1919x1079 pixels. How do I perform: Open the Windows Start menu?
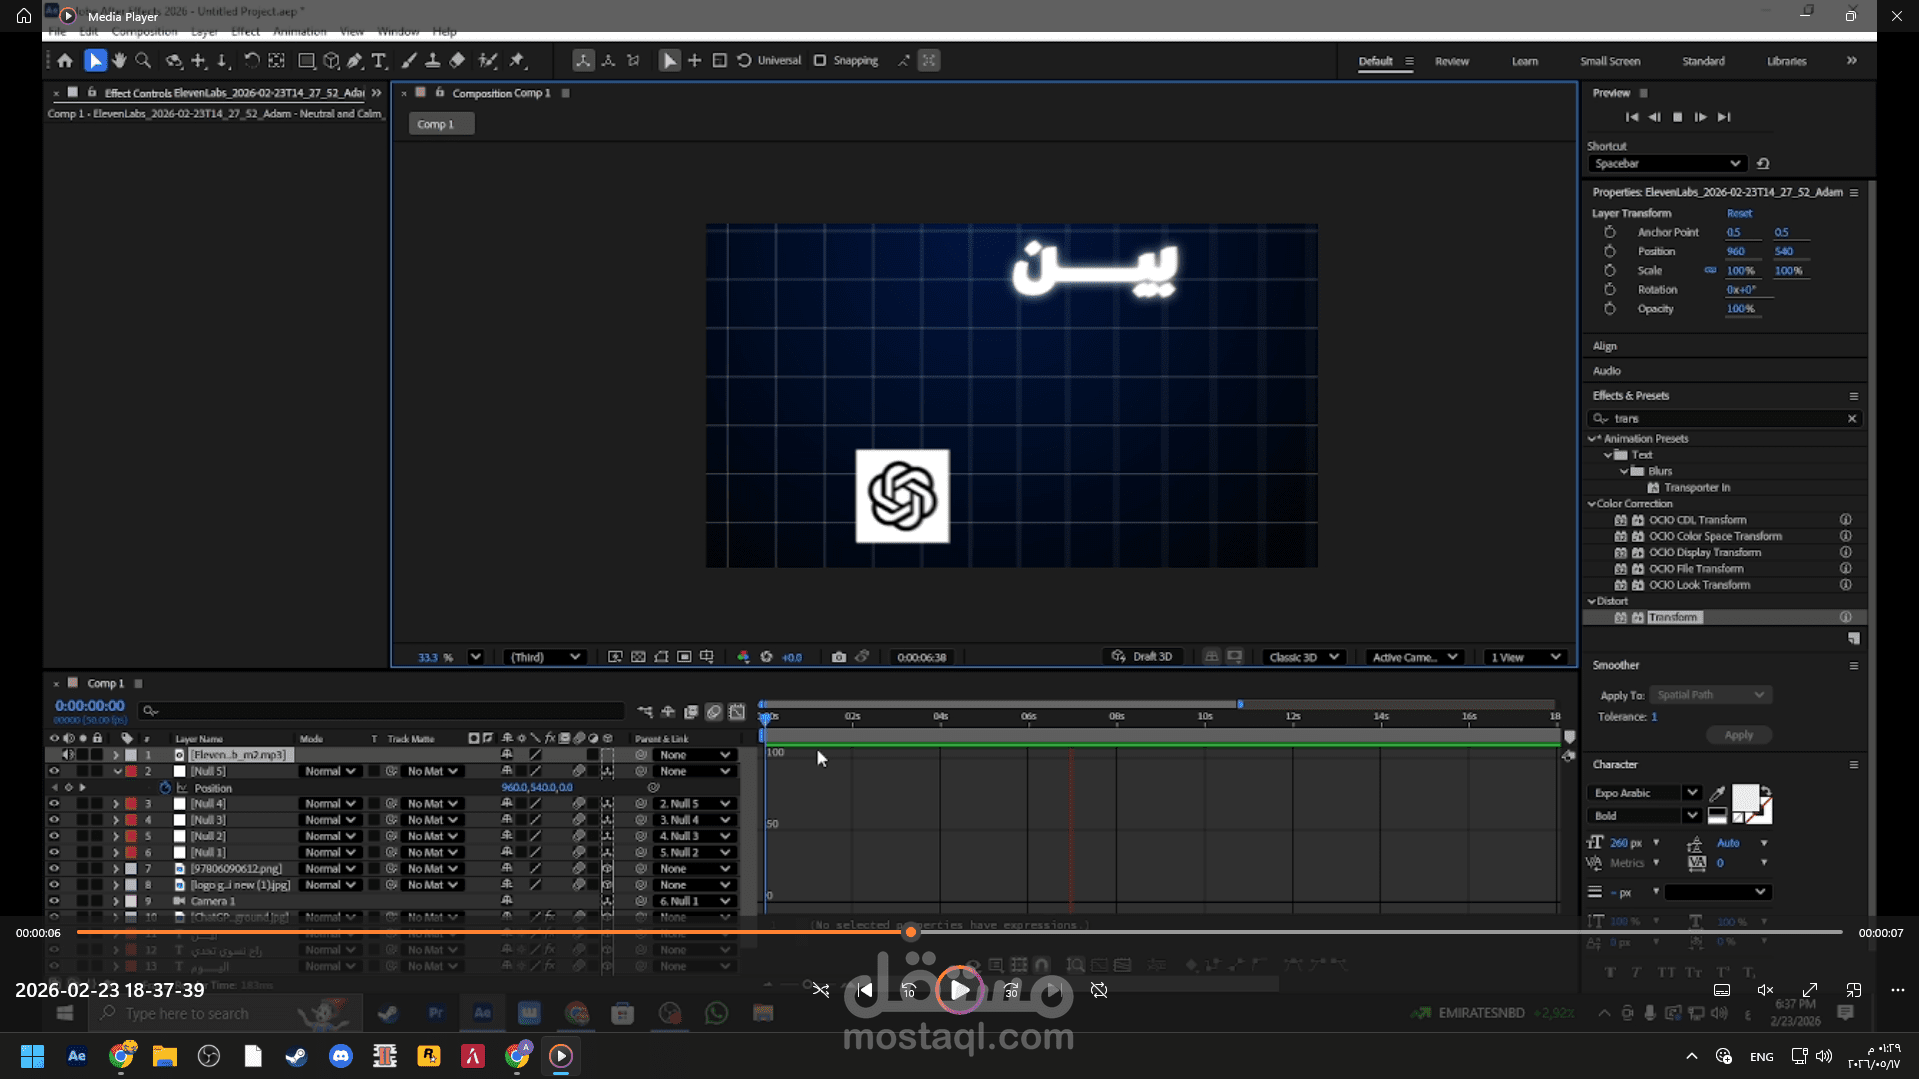tap(32, 1056)
